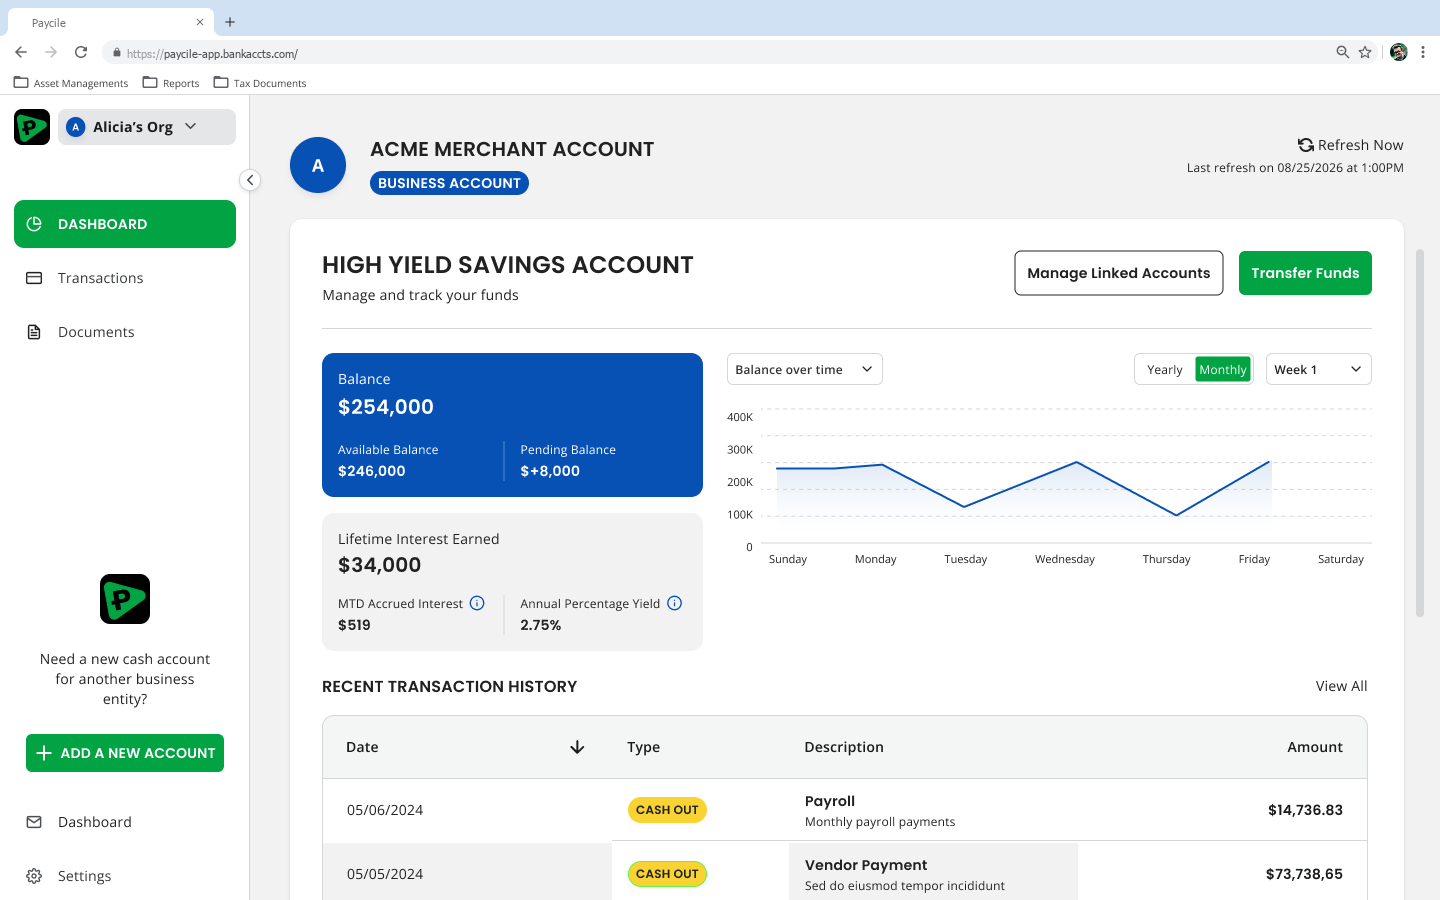The height and width of the screenshot is (900, 1440).
Task: Expand the Alicia's Org switcher
Action: tap(147, 127)
